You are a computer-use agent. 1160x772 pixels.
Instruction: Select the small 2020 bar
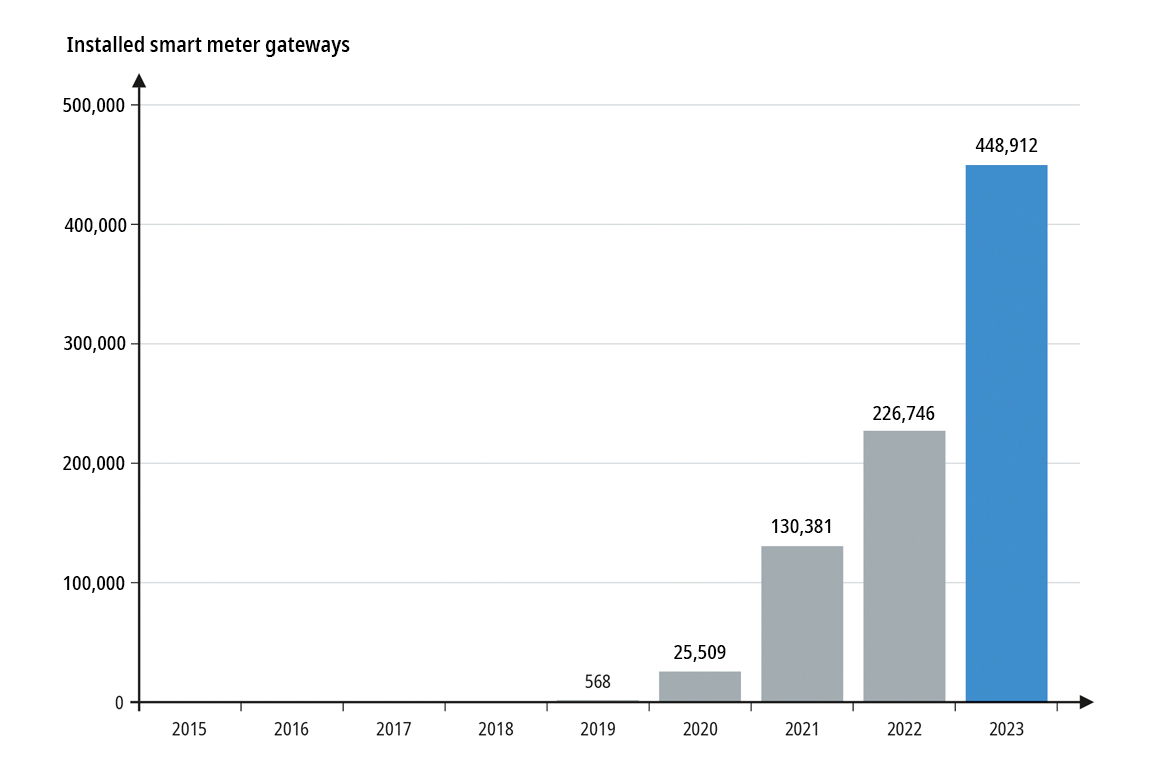click(x=700, y=686)
